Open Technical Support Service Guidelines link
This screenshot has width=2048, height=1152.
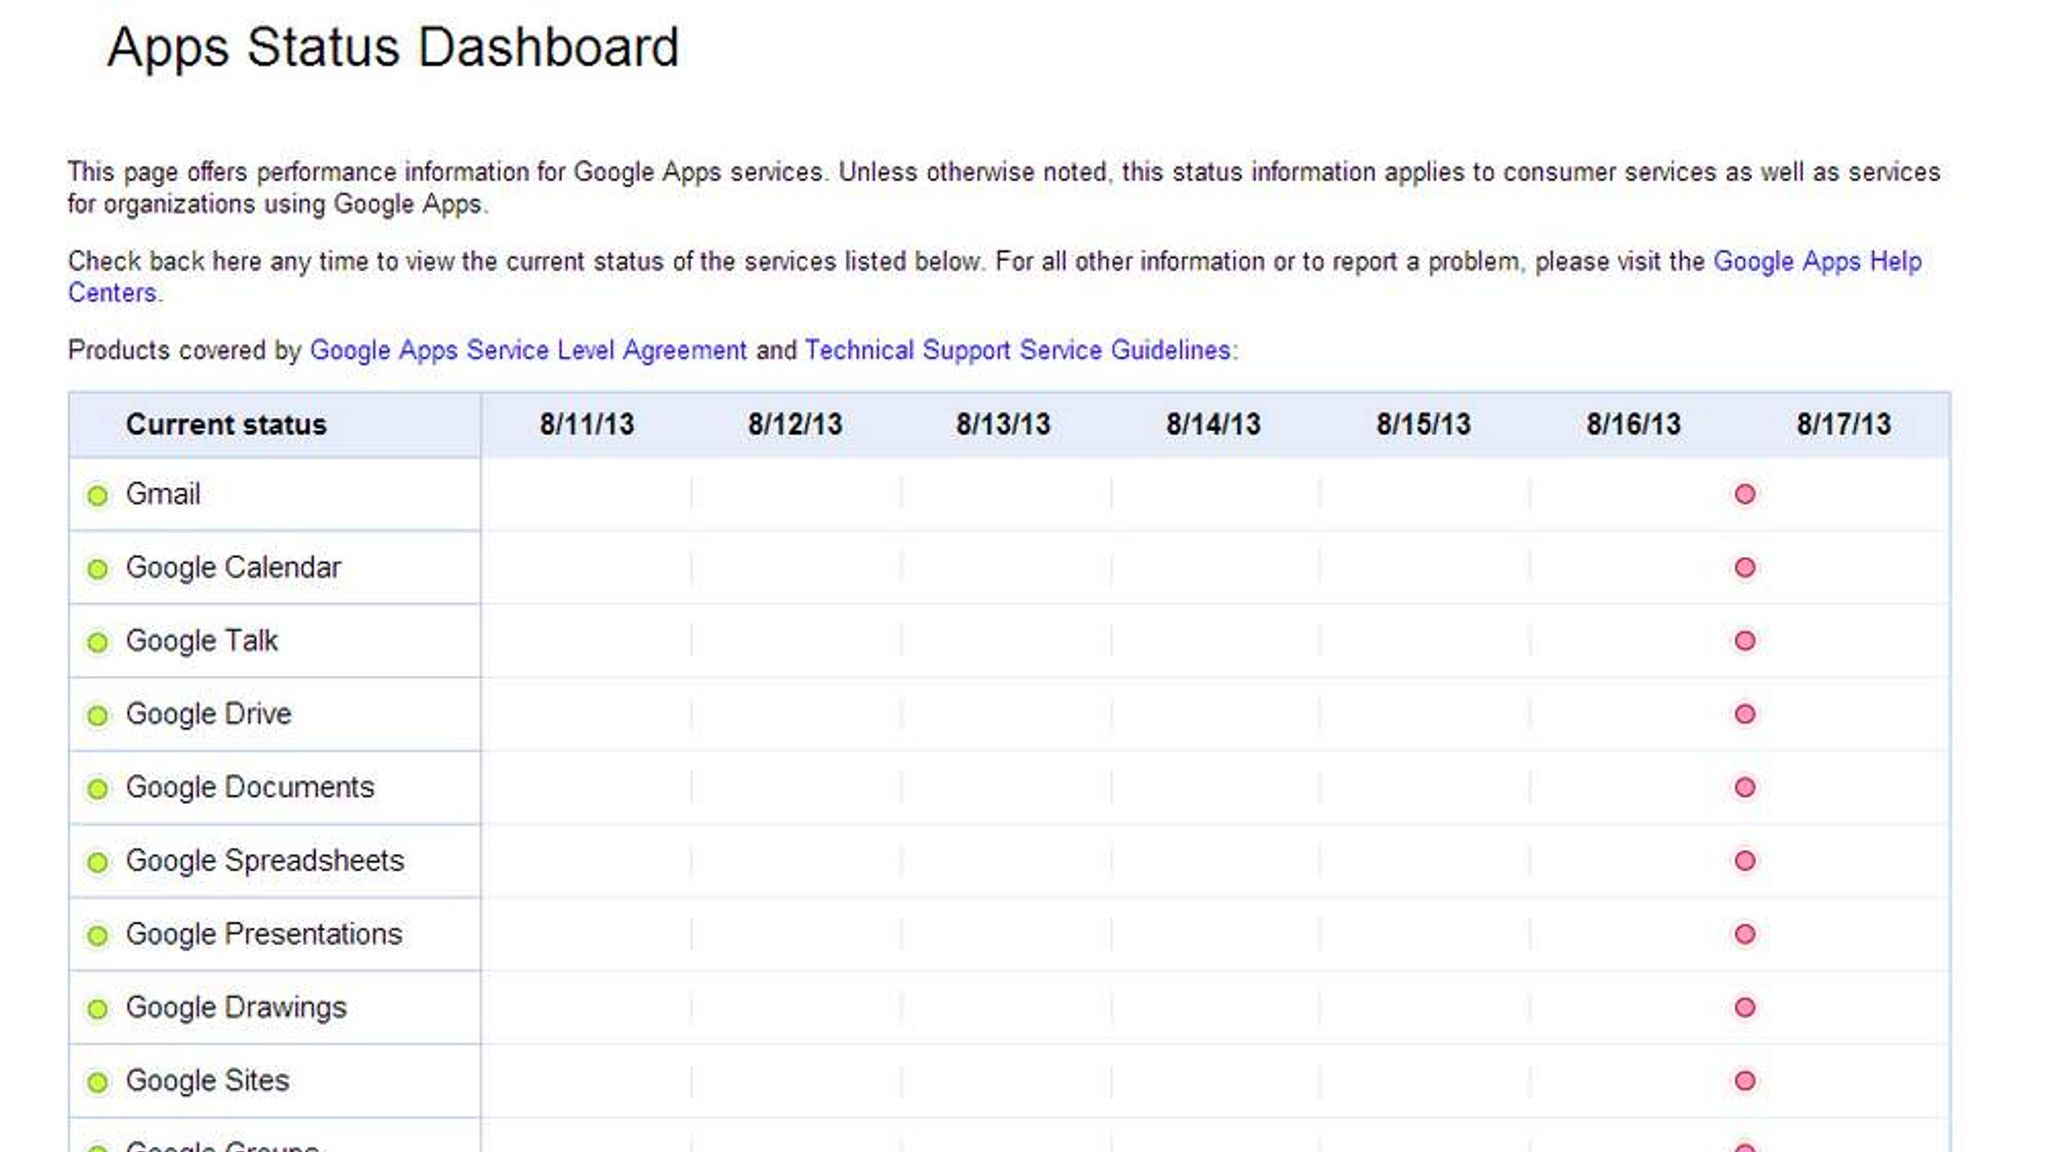tap(1017, 351)
